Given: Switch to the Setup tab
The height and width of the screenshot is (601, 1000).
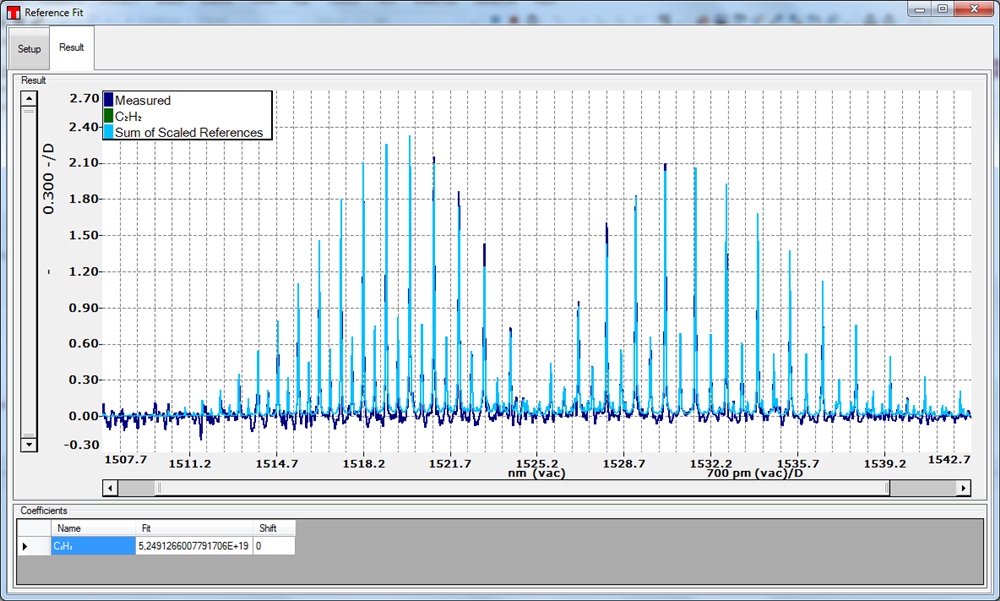Looking at the screenshot, I should (29, 48).
